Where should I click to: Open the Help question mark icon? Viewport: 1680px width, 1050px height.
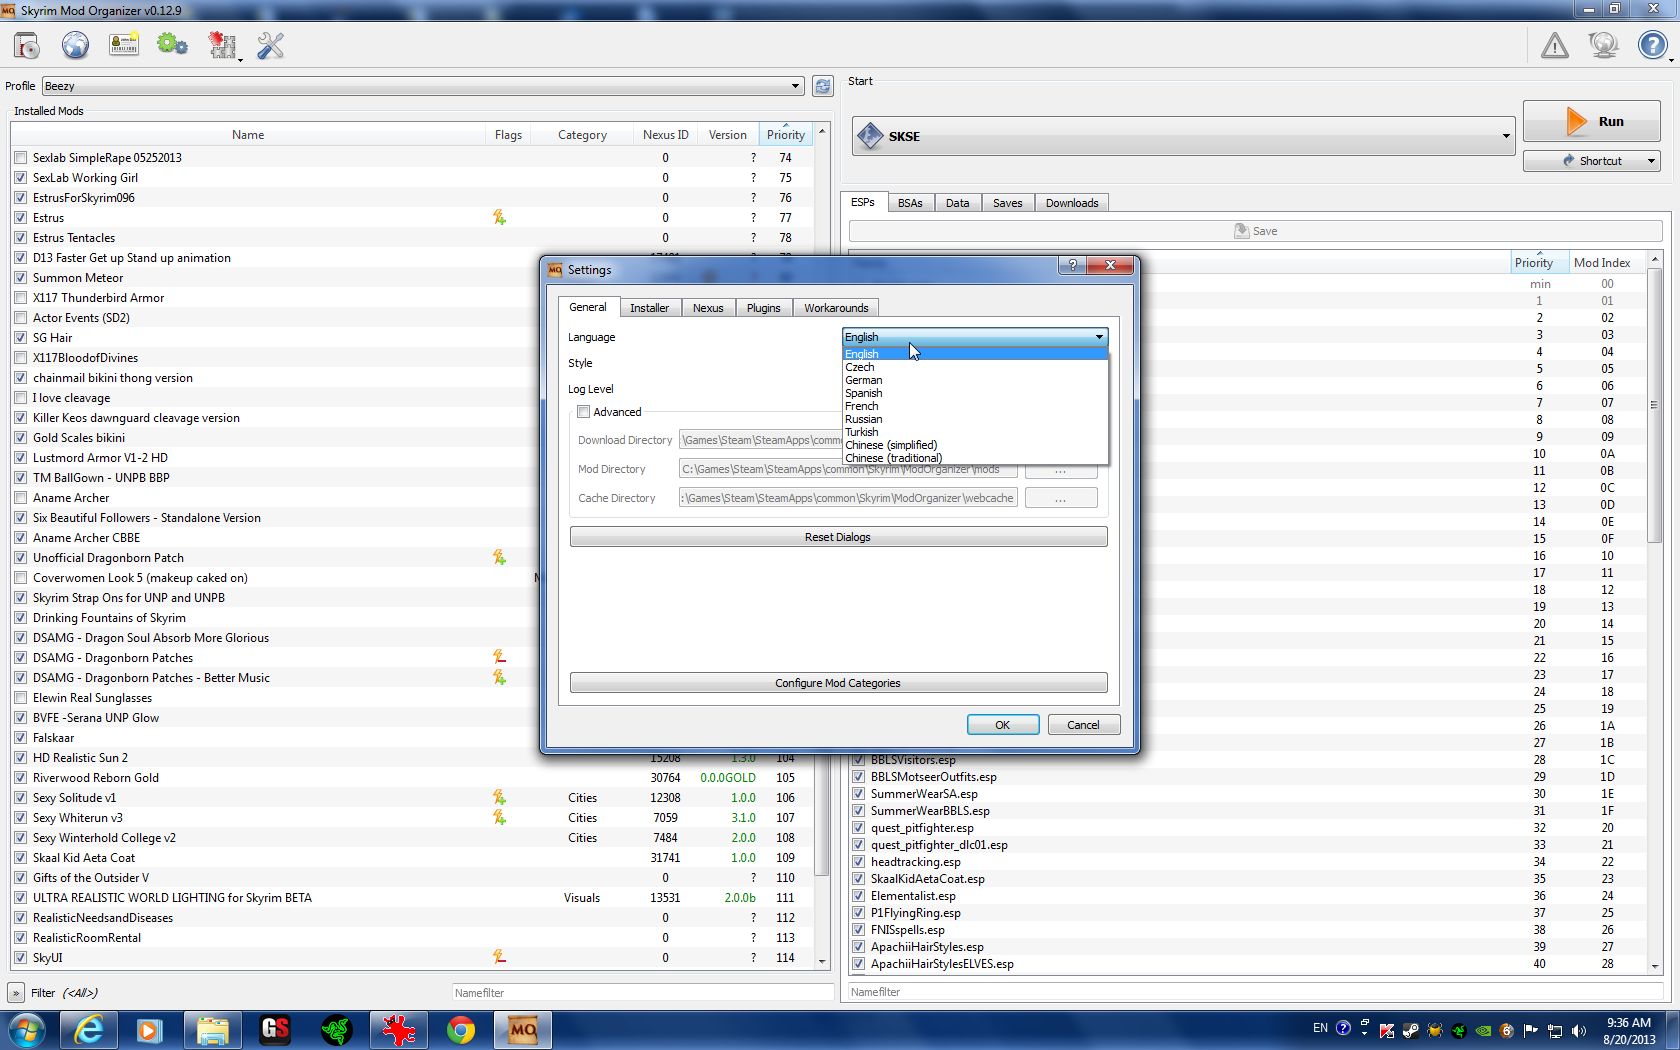1651,46
